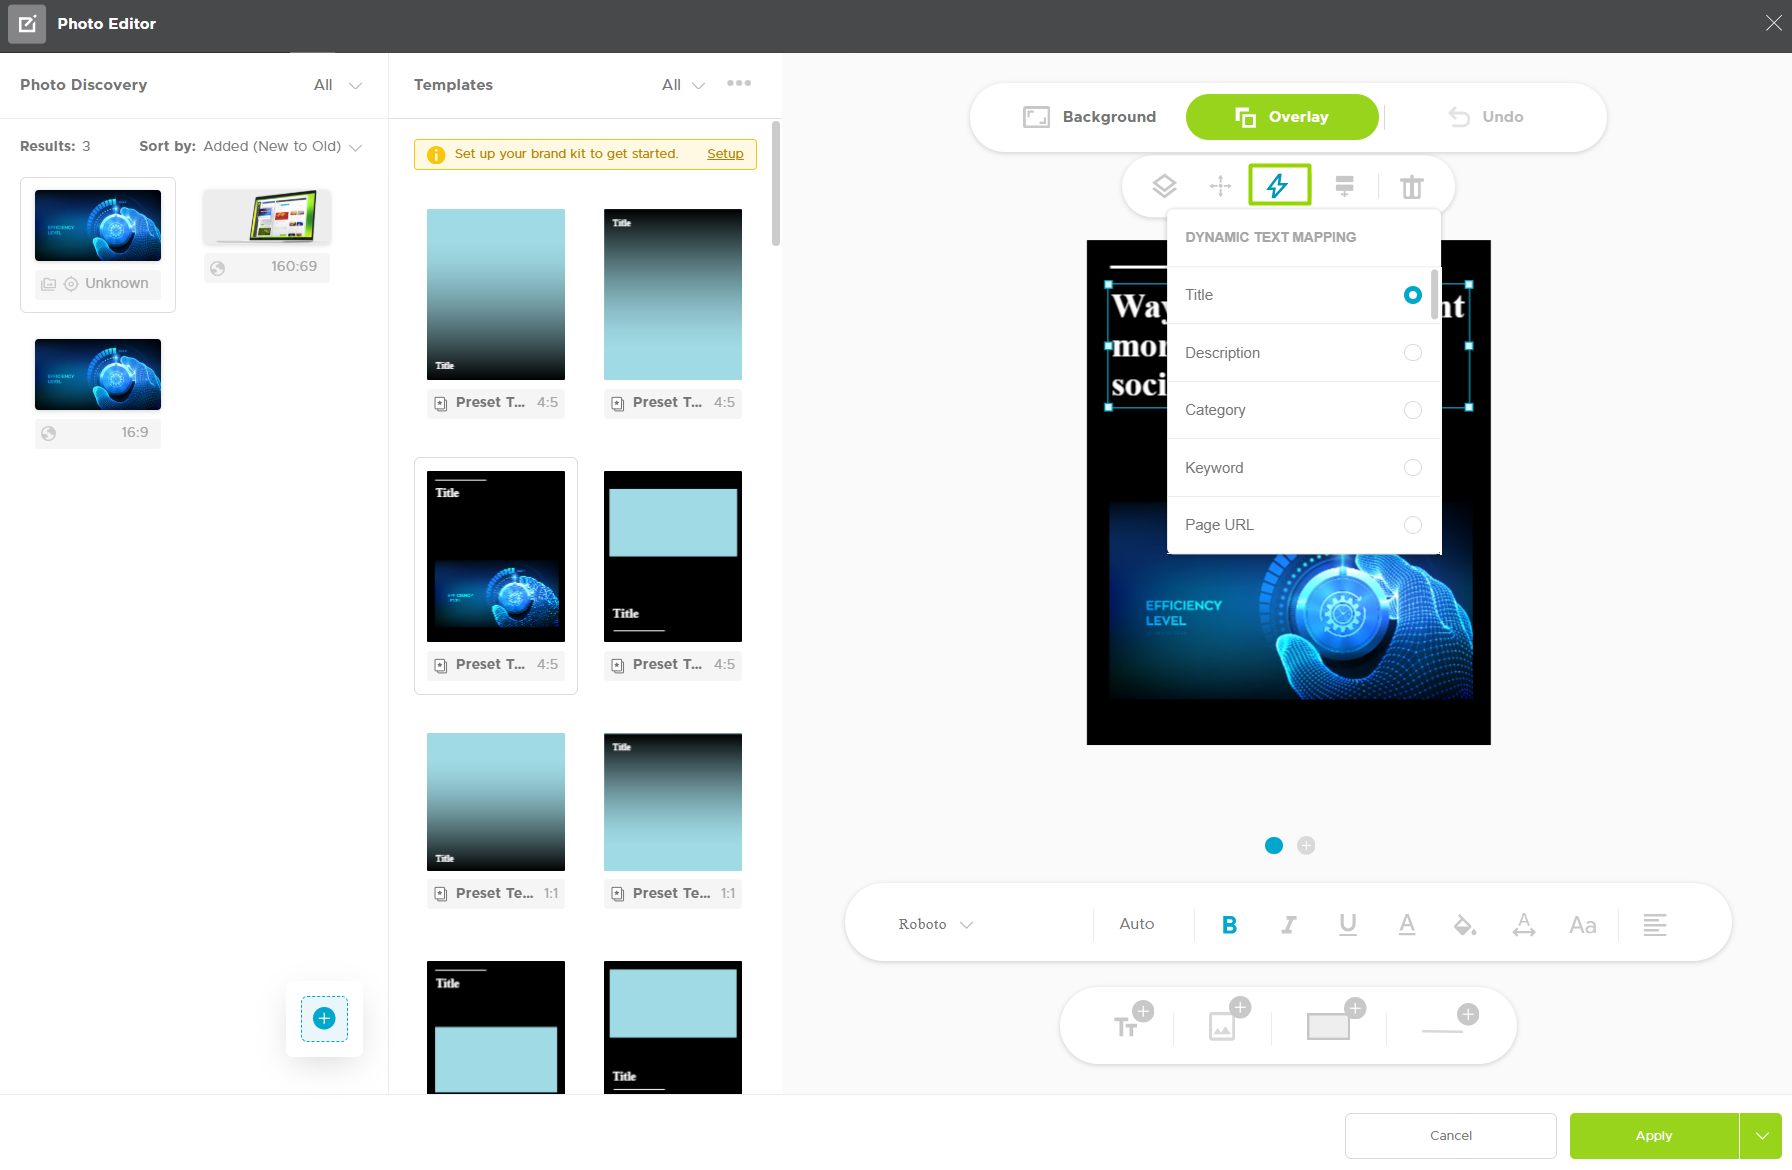Click the Setup brand kit link

(725, 154)
